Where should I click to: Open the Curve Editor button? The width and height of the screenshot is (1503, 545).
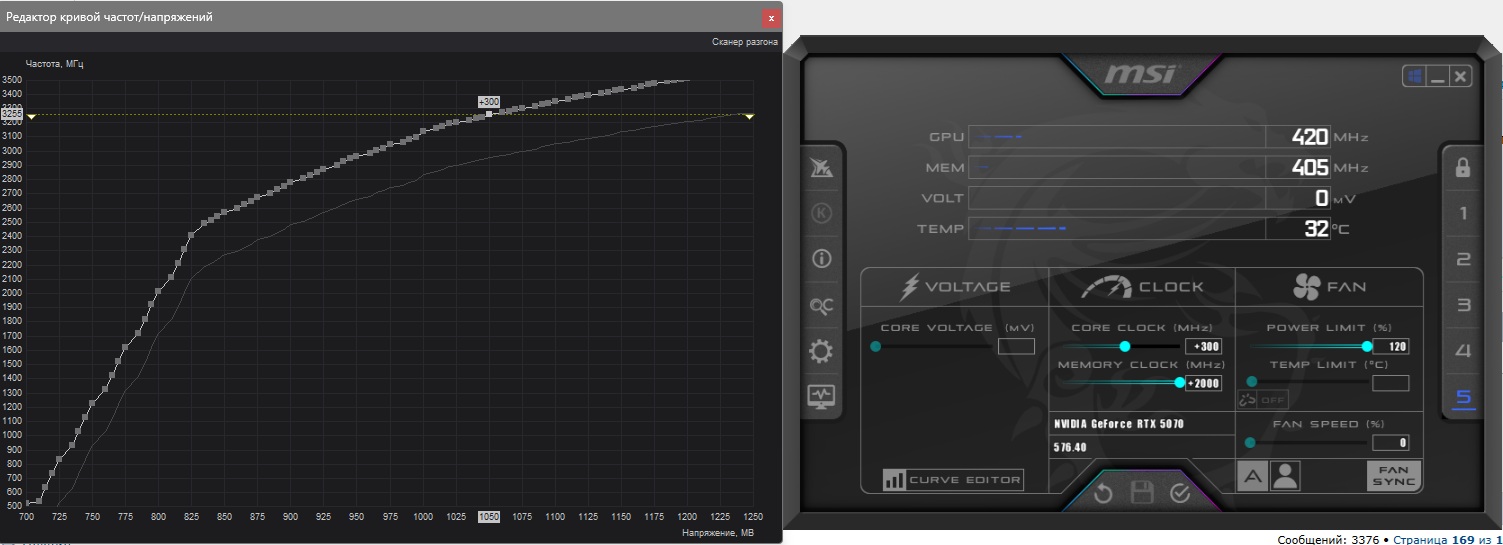(x=953, y=480)
